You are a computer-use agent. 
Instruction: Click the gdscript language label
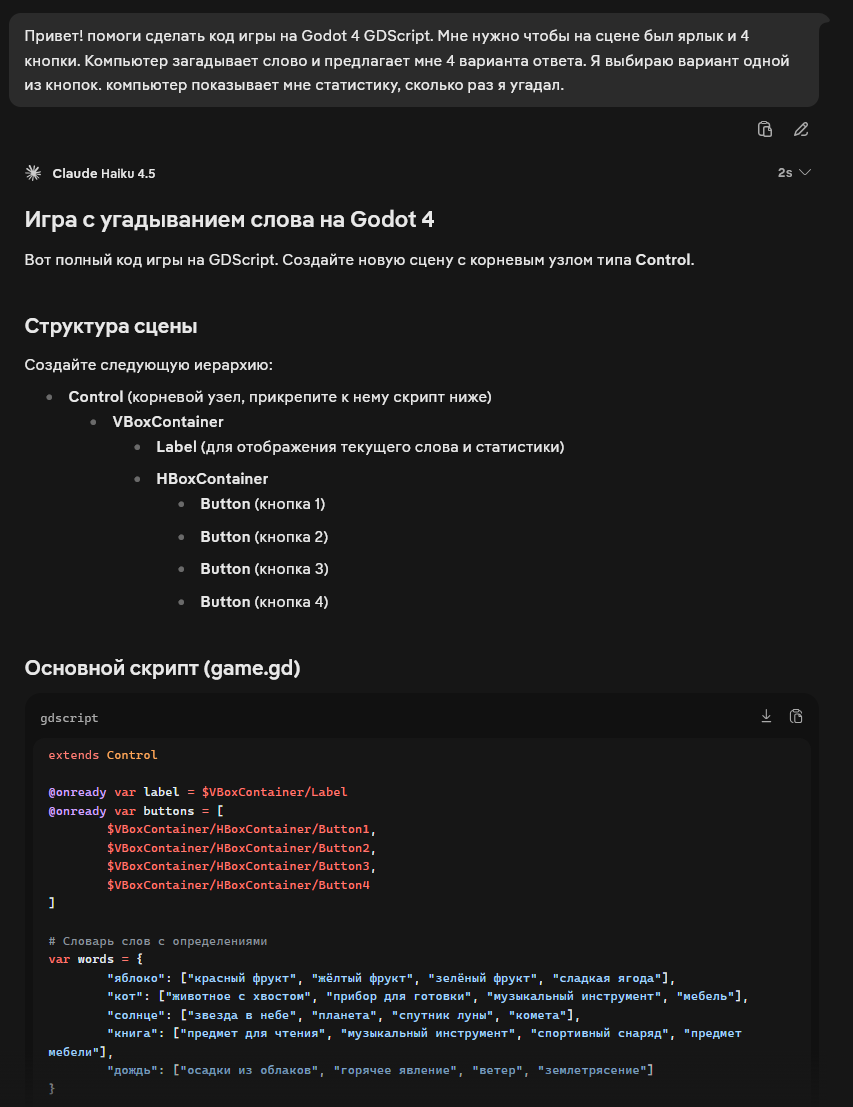(x=69, y=718)
